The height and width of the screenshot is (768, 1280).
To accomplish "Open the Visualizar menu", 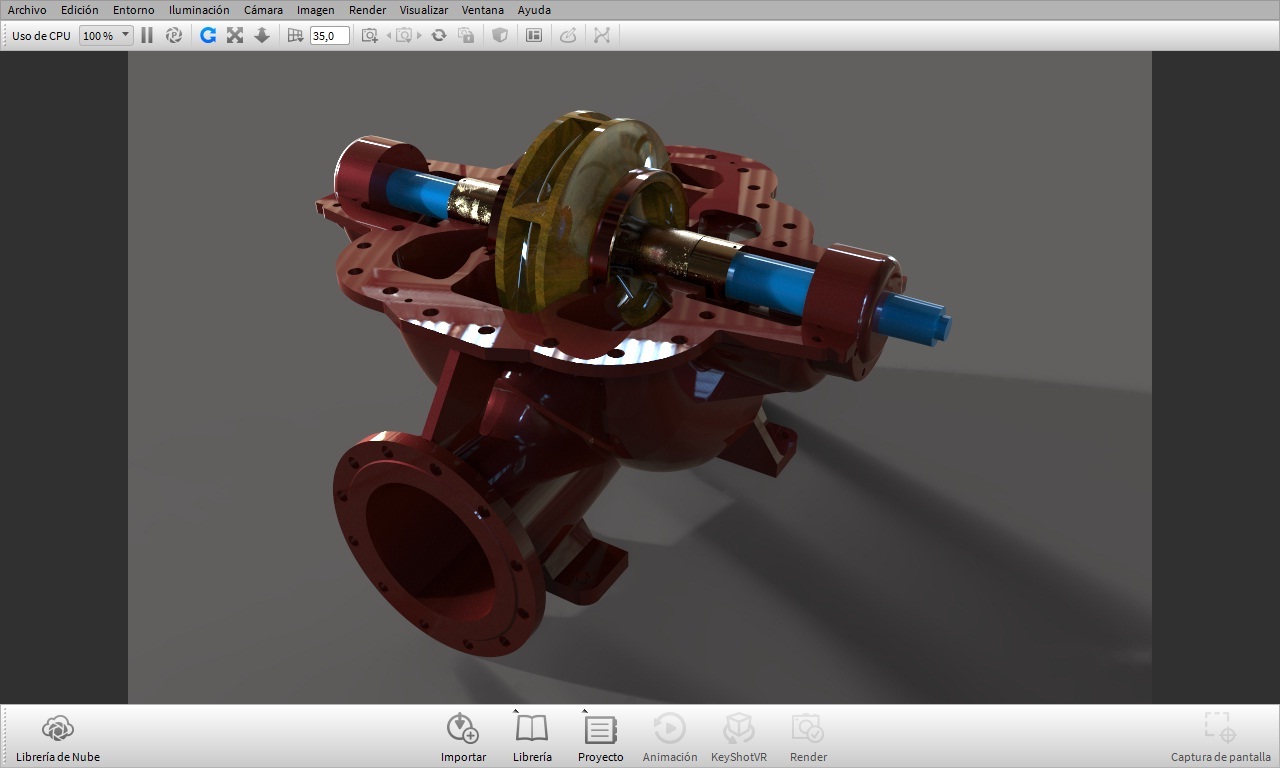I will click(x=424, y=10).
